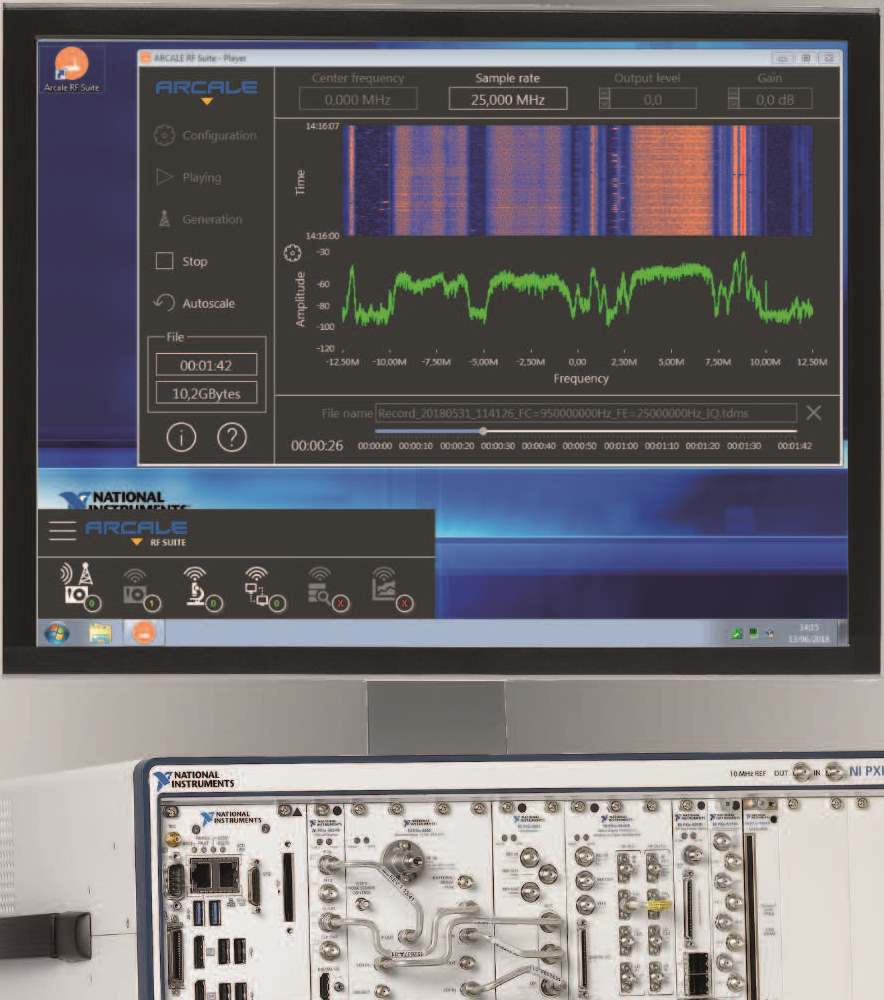Adjust the Gain stepper arrows
884x1000 pixels.
point(733,99)
